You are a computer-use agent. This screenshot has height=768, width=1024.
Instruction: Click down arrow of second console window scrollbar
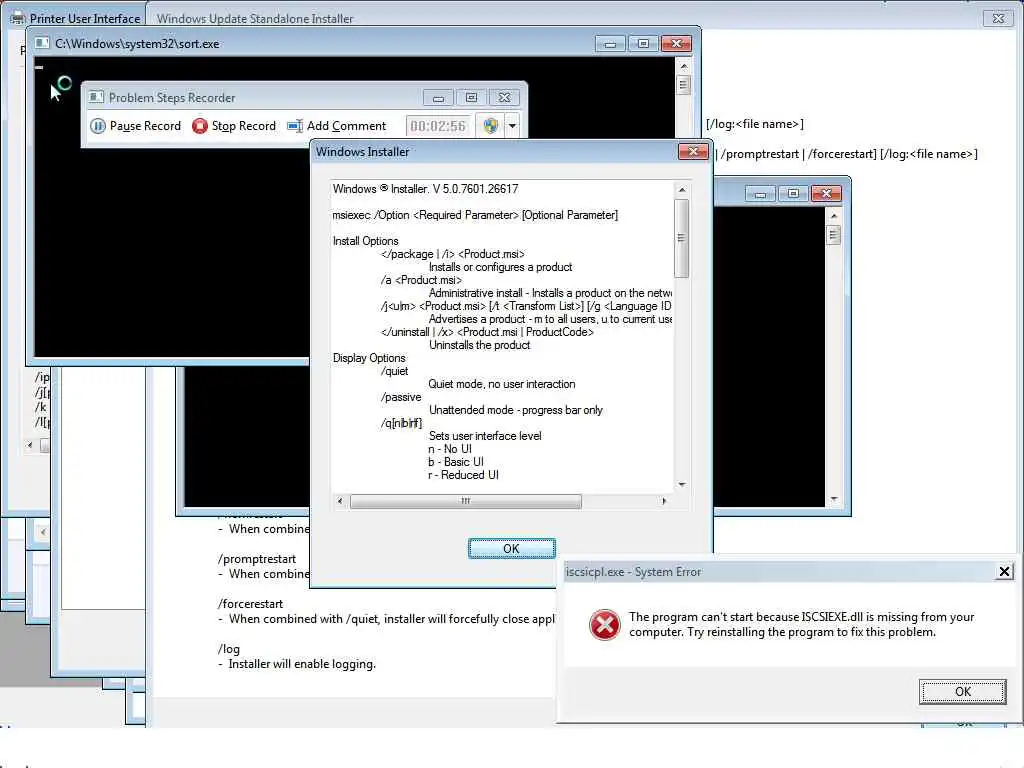click(833, 500)
